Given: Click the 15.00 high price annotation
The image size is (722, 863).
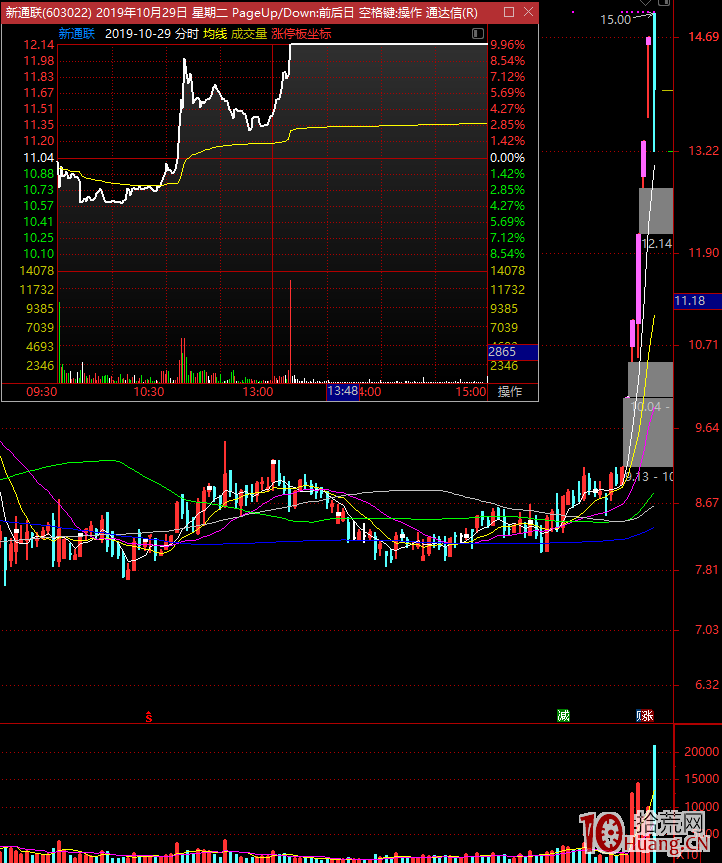Looking at the screenshot, I should (x=615, y=20).
